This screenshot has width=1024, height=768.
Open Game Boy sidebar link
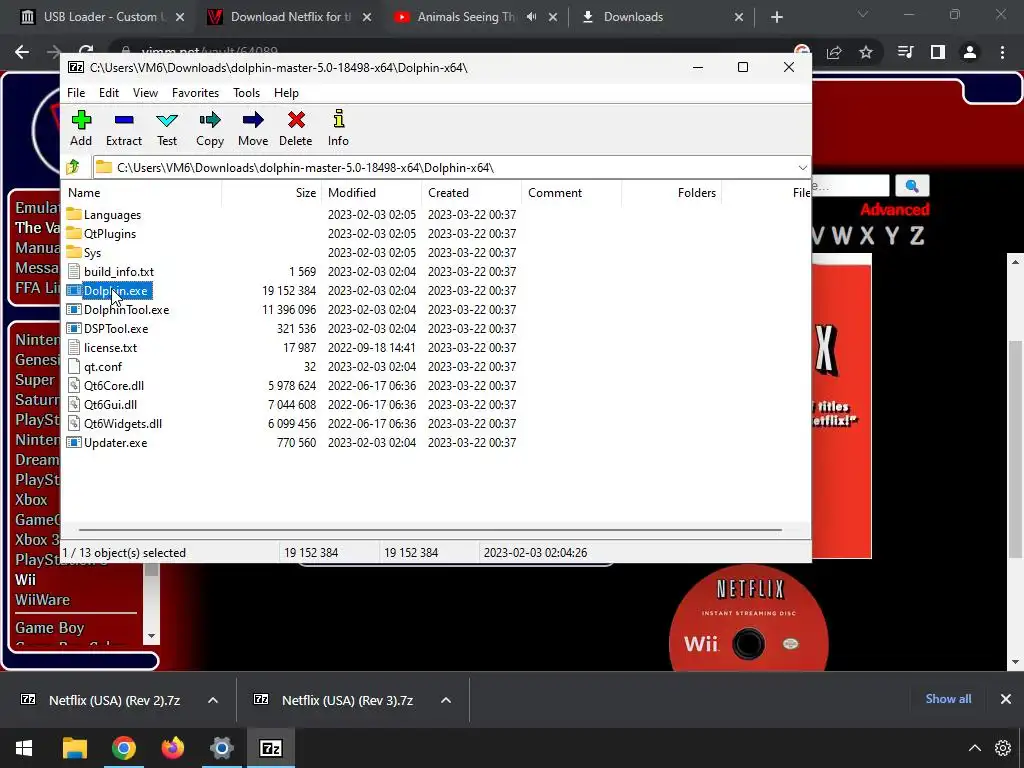50,628
